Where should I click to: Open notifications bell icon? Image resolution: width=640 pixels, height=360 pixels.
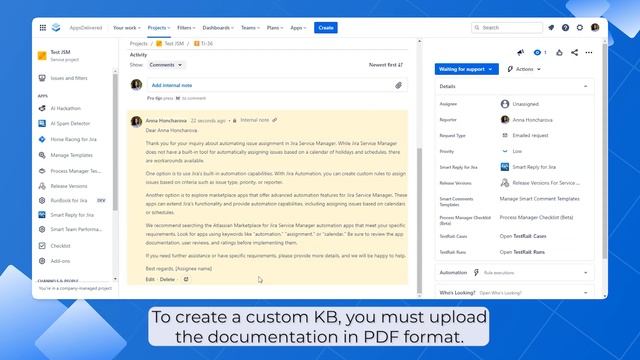(x=551, y=28)
